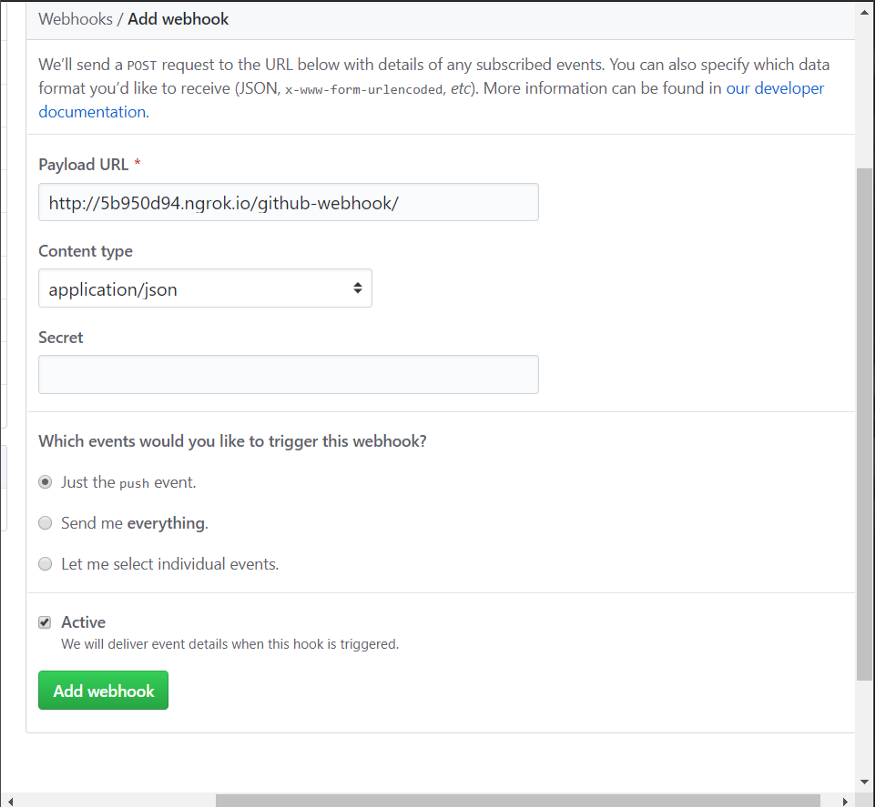Open the Content type dropdown
Viewport: 875px width, 807px height.
(x=205, y=287)
